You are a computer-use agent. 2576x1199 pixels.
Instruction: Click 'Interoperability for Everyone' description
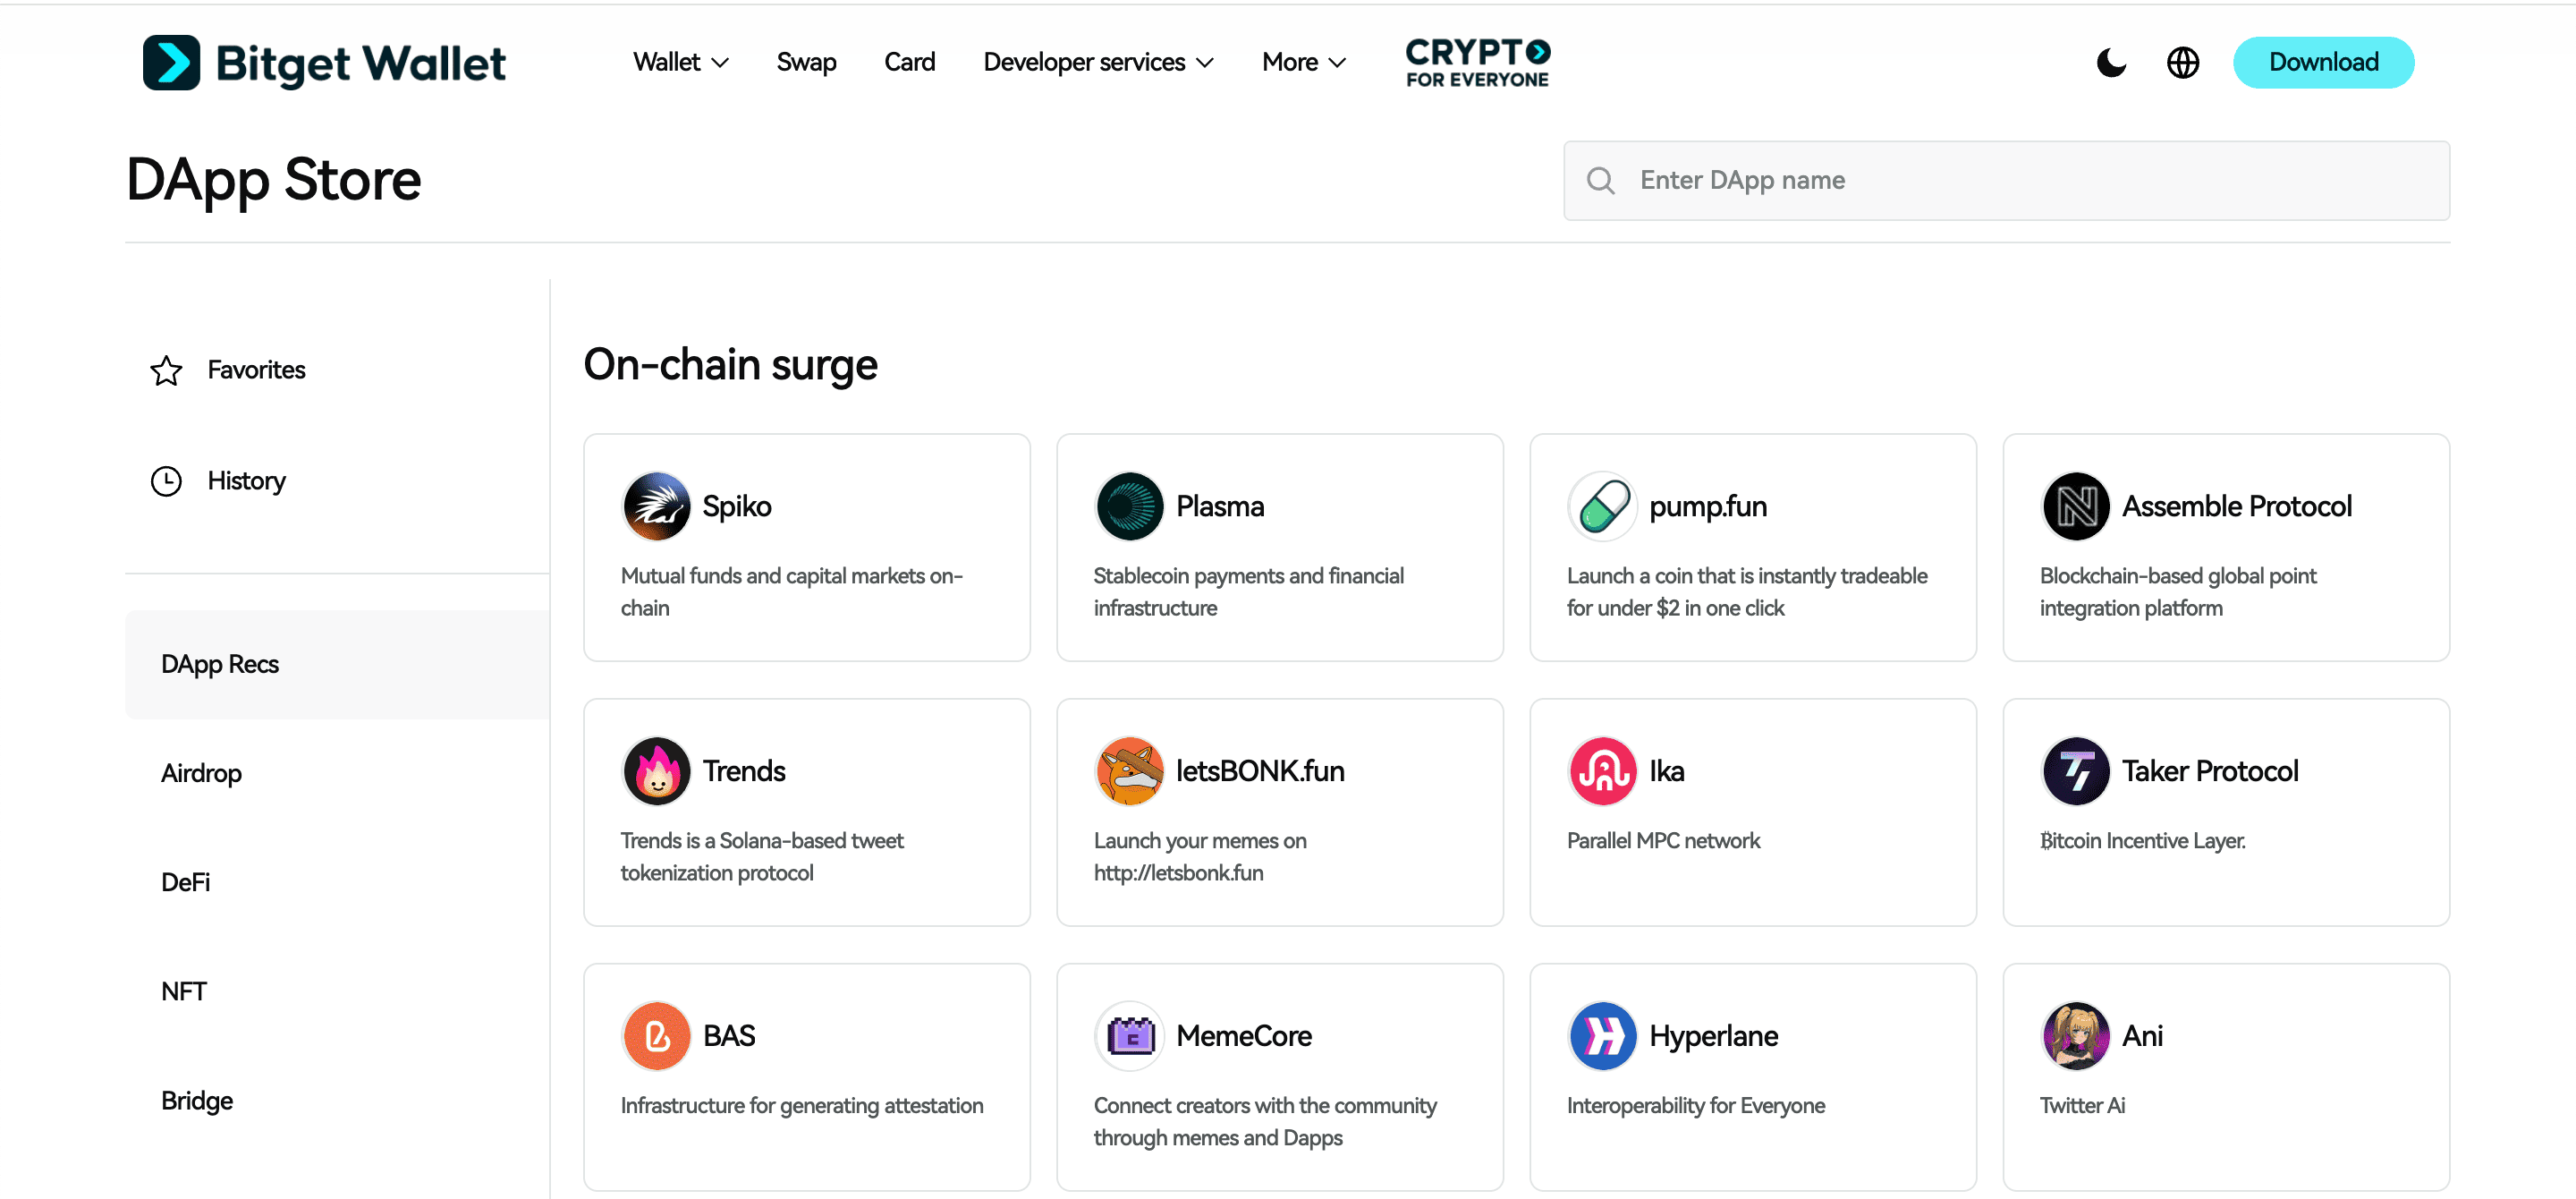coord(1695,1106)
